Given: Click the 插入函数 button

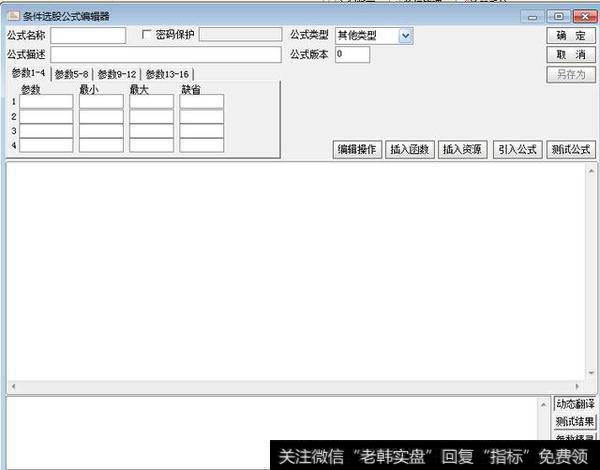Looking at the screenshot, I should click(409, 149).
